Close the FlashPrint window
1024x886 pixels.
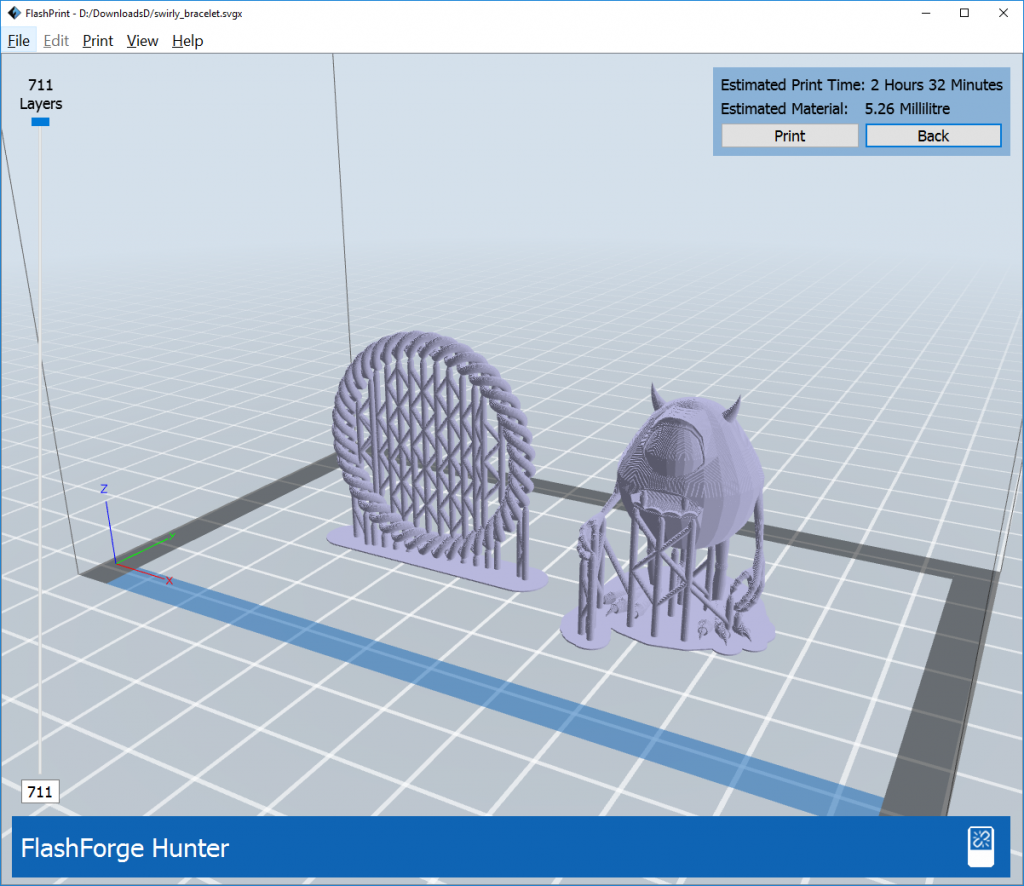click(x=1004, y=13)
